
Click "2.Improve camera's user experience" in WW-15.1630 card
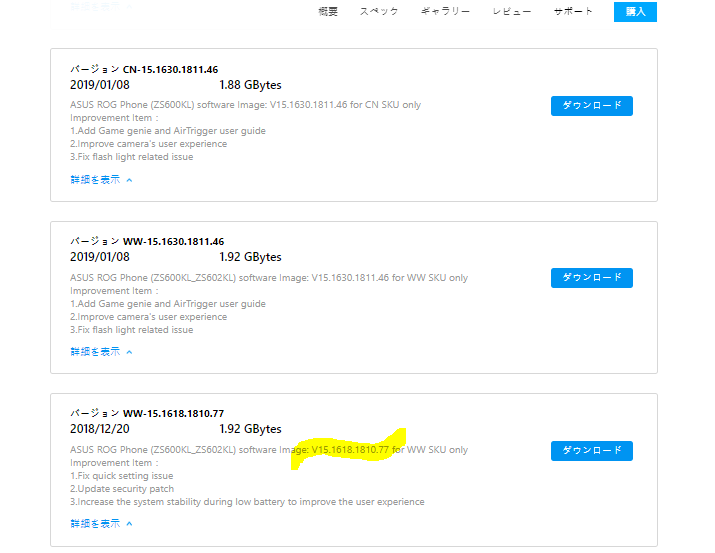click(x=148, y=317)
